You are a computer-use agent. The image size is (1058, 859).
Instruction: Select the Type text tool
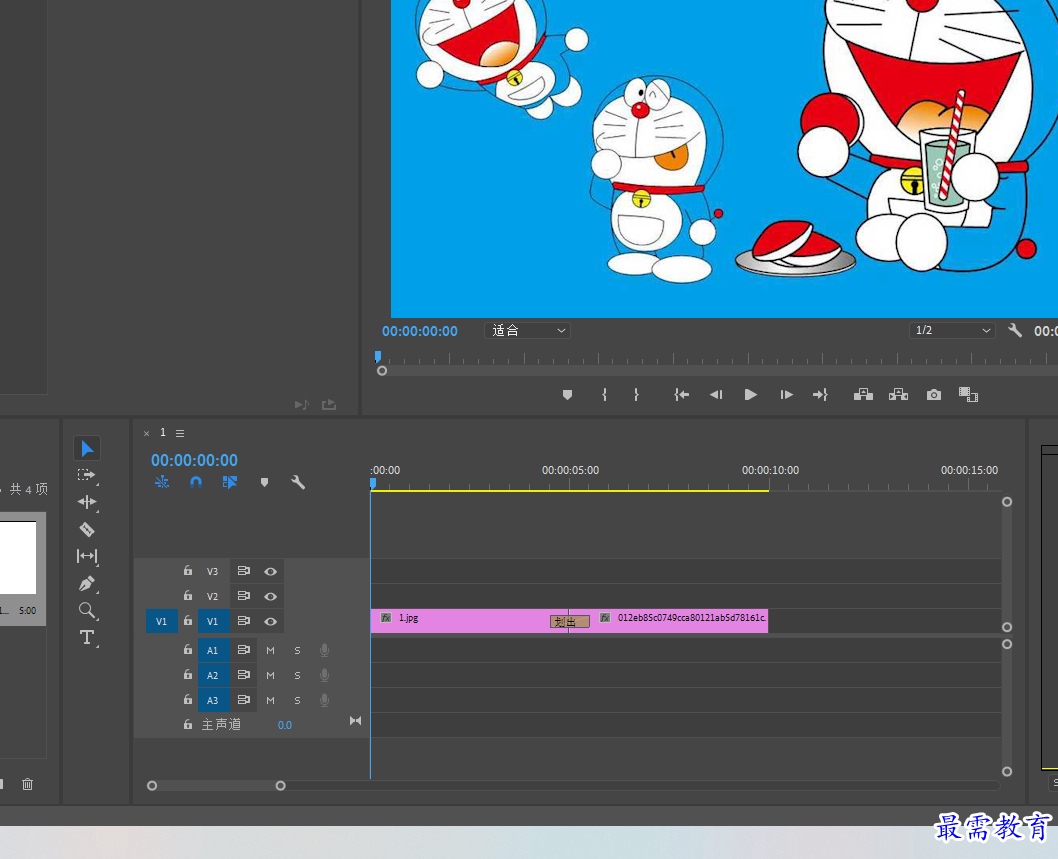pos(87,638)
